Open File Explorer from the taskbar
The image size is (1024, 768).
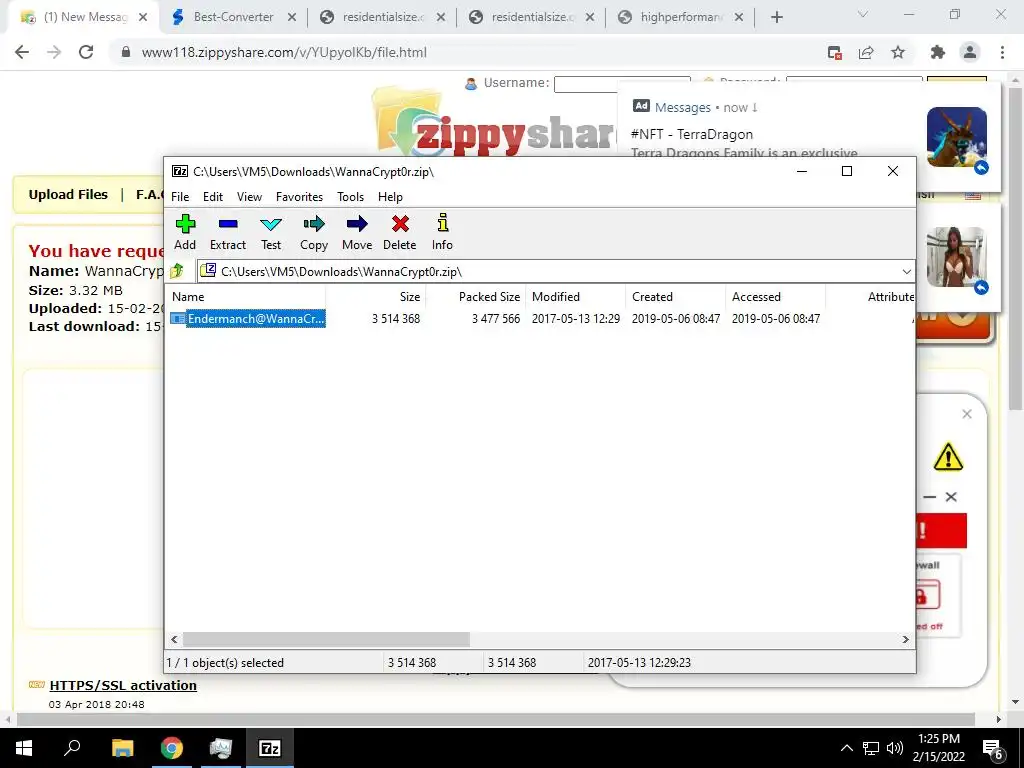[122, 748]
